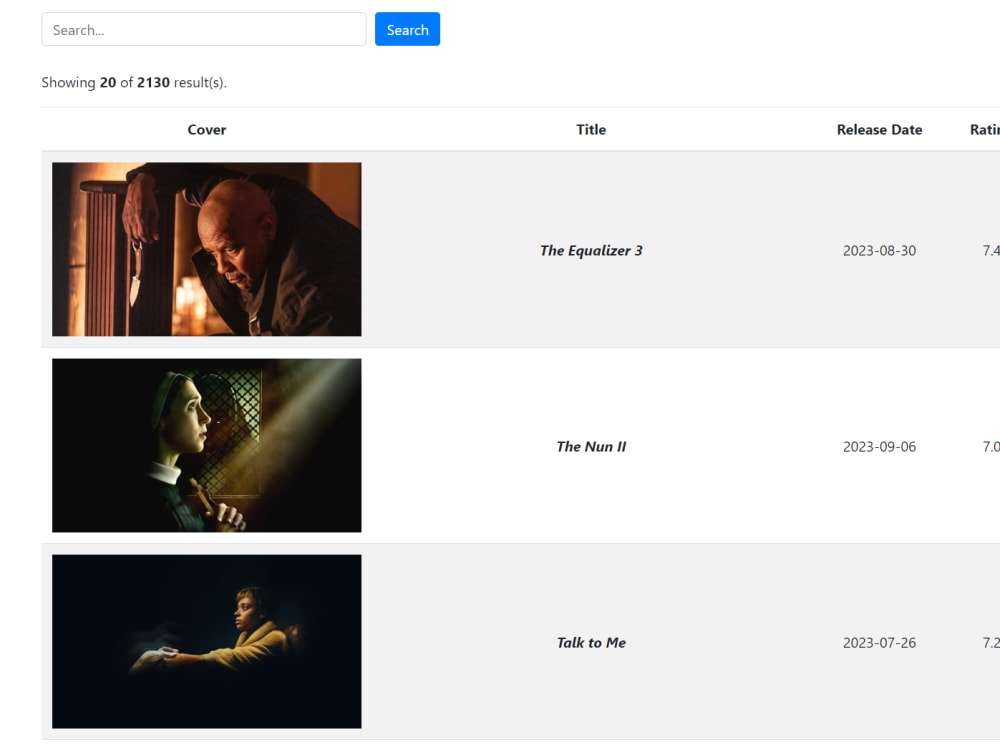Viewport: 1000px width, 750px height.
Task: Open the Talk to Me cover image
Action: tap(207, 642)
